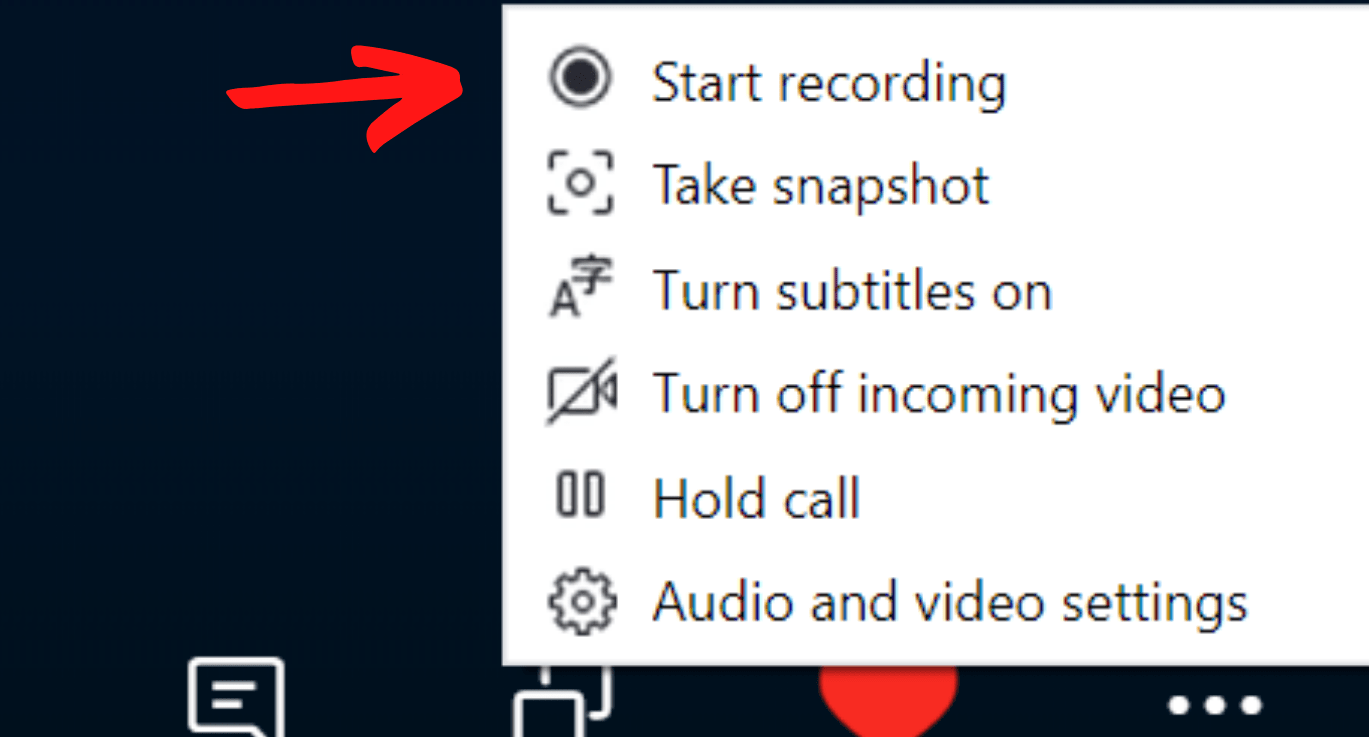Enable subtitles for the call
Screen dimensions: 1369x737
pyautogui.click(x=852, y=289)
